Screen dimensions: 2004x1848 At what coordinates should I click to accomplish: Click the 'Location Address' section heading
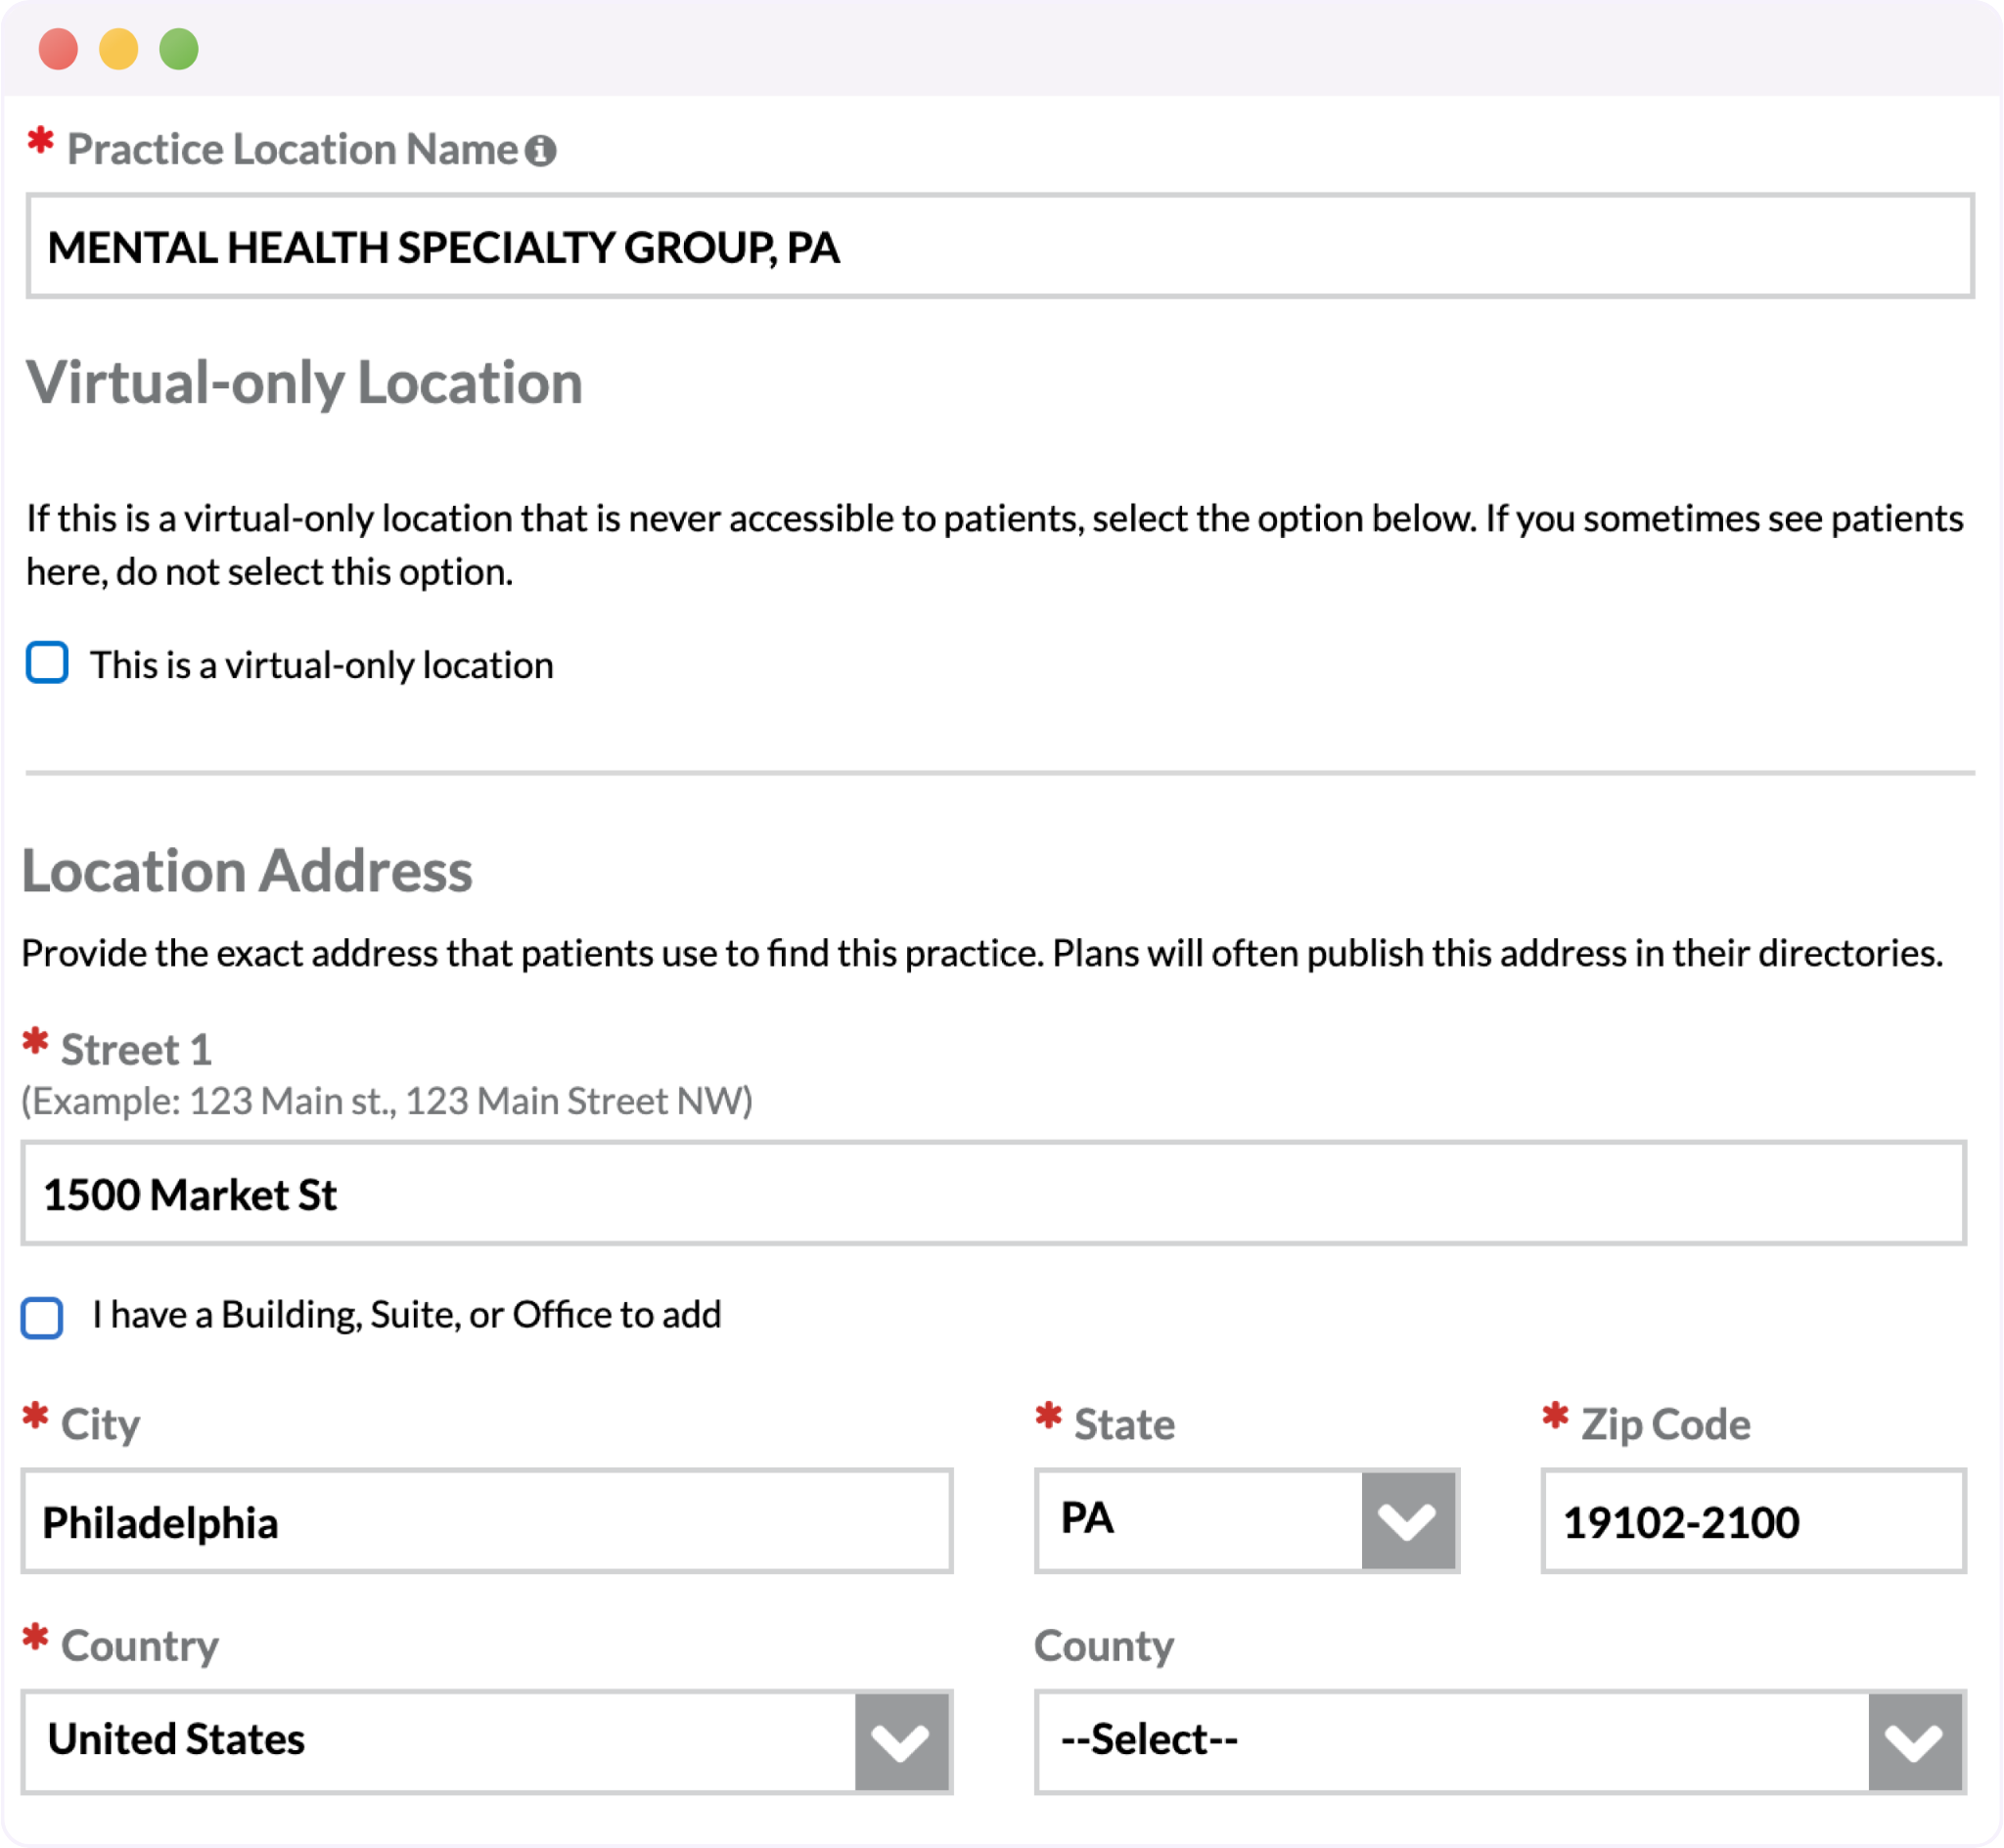247,871
